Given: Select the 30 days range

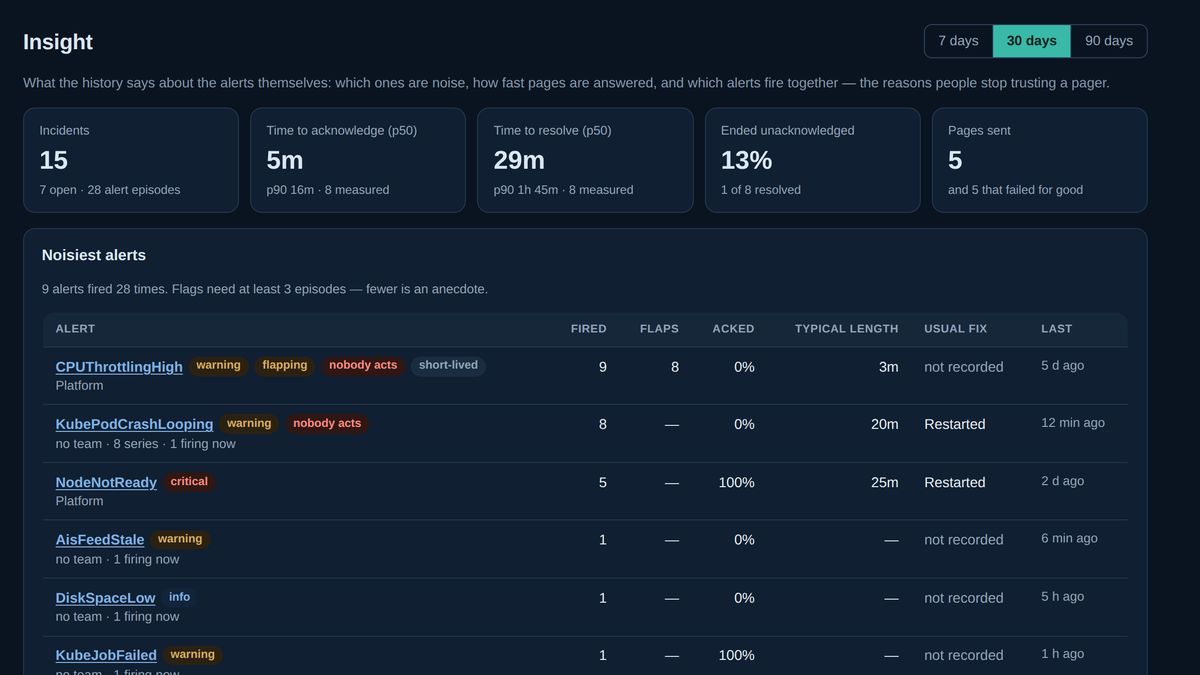Looking at the screenshot, I should (x=1031, y=41).
